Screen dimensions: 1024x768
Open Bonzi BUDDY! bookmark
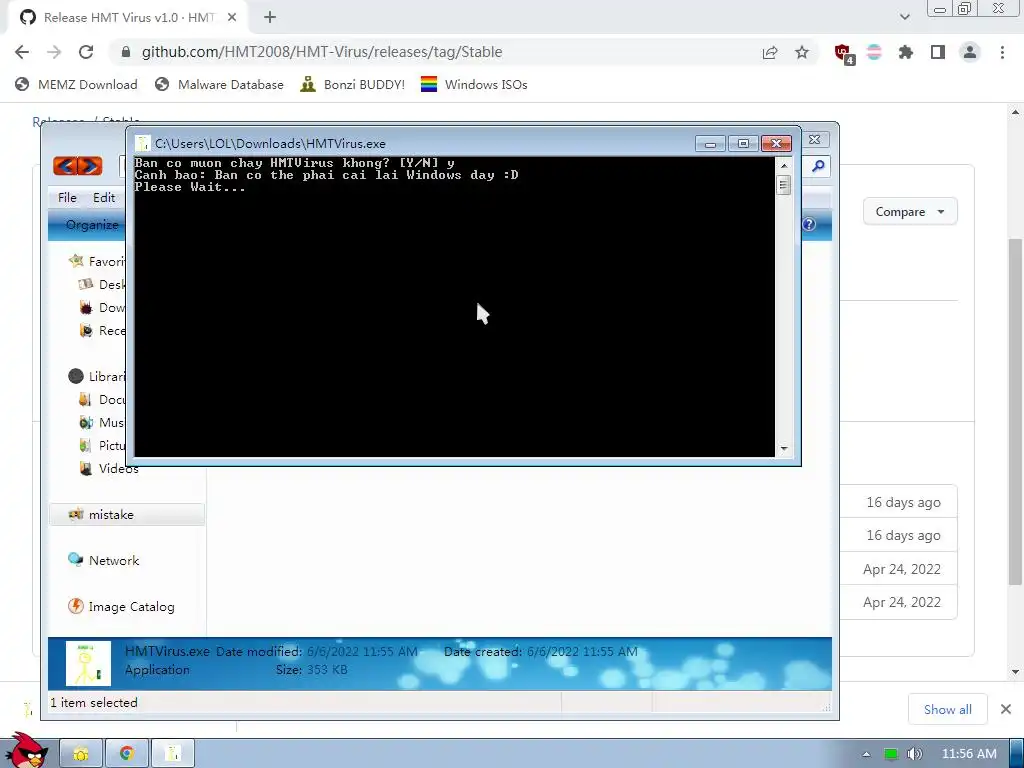(x=353, y=84)
